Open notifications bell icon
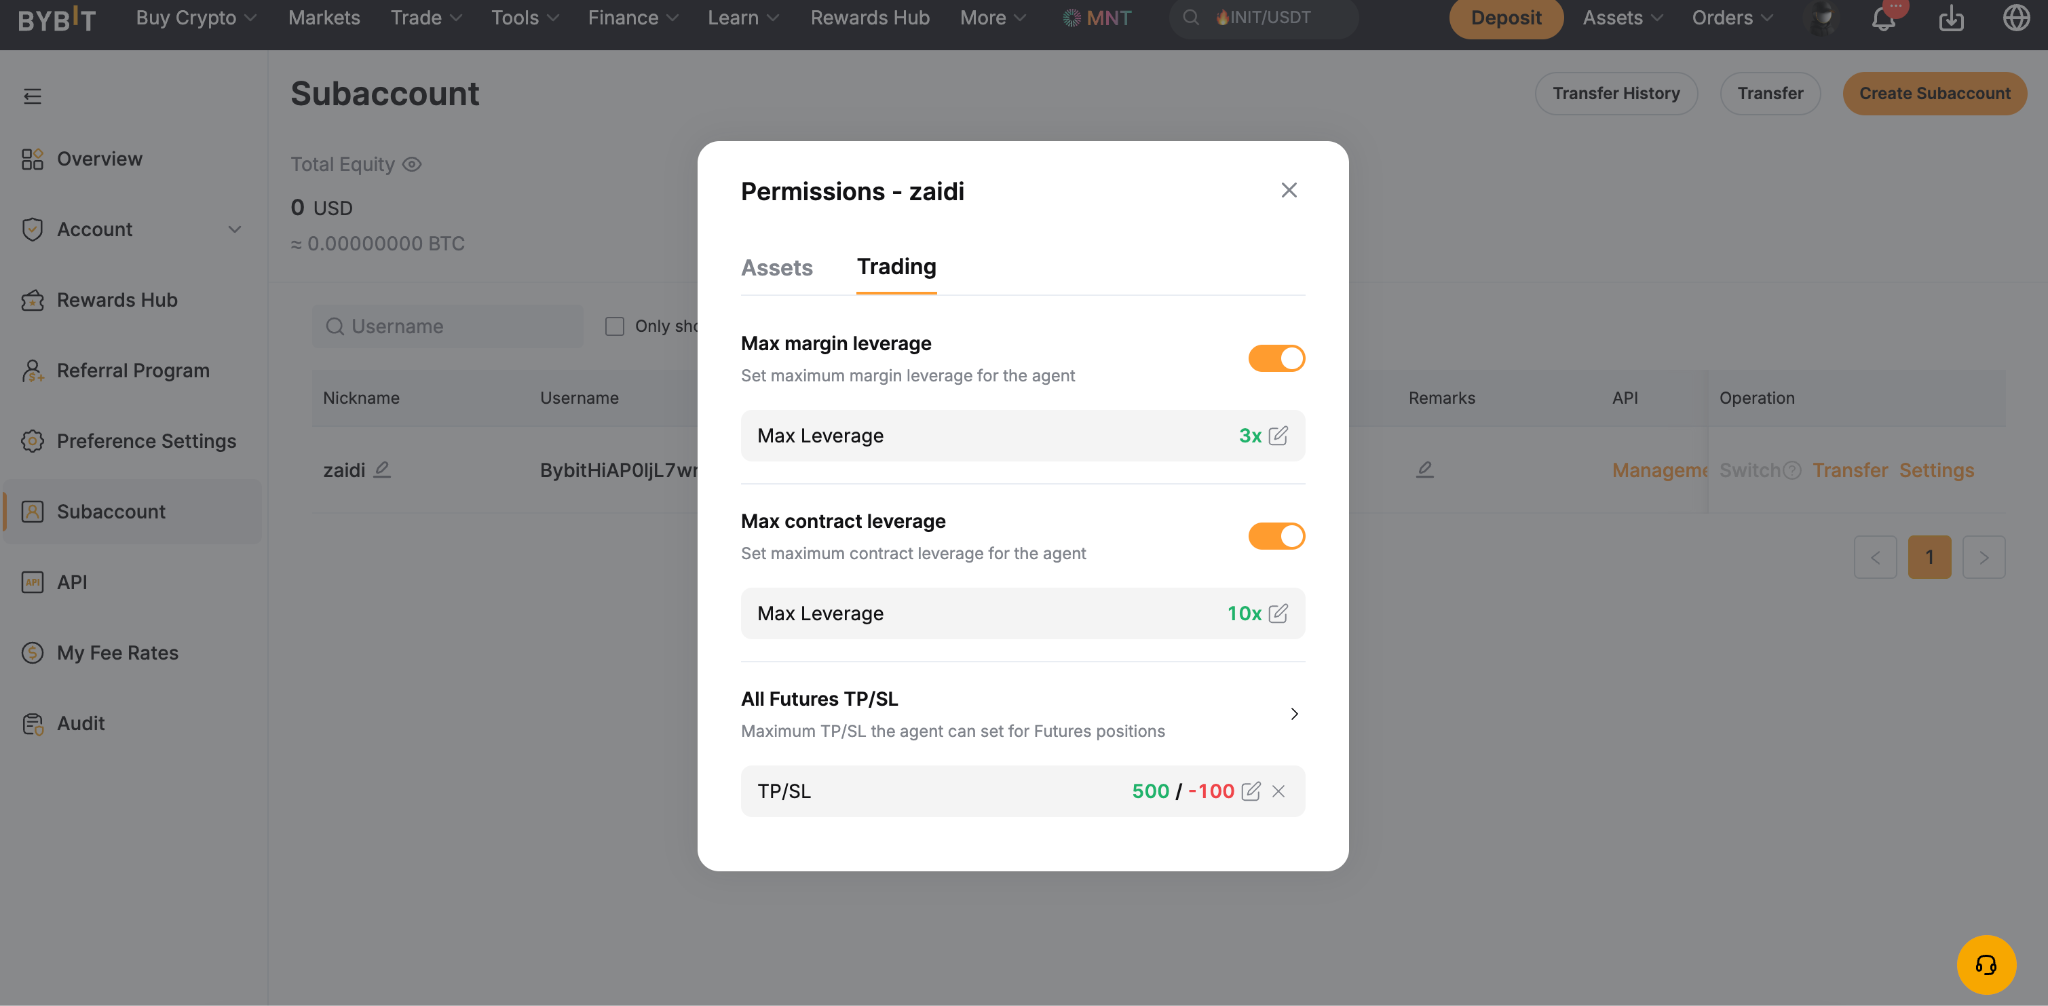This screenshot has height=1006, width=2048. click(x=1883, y=18)
